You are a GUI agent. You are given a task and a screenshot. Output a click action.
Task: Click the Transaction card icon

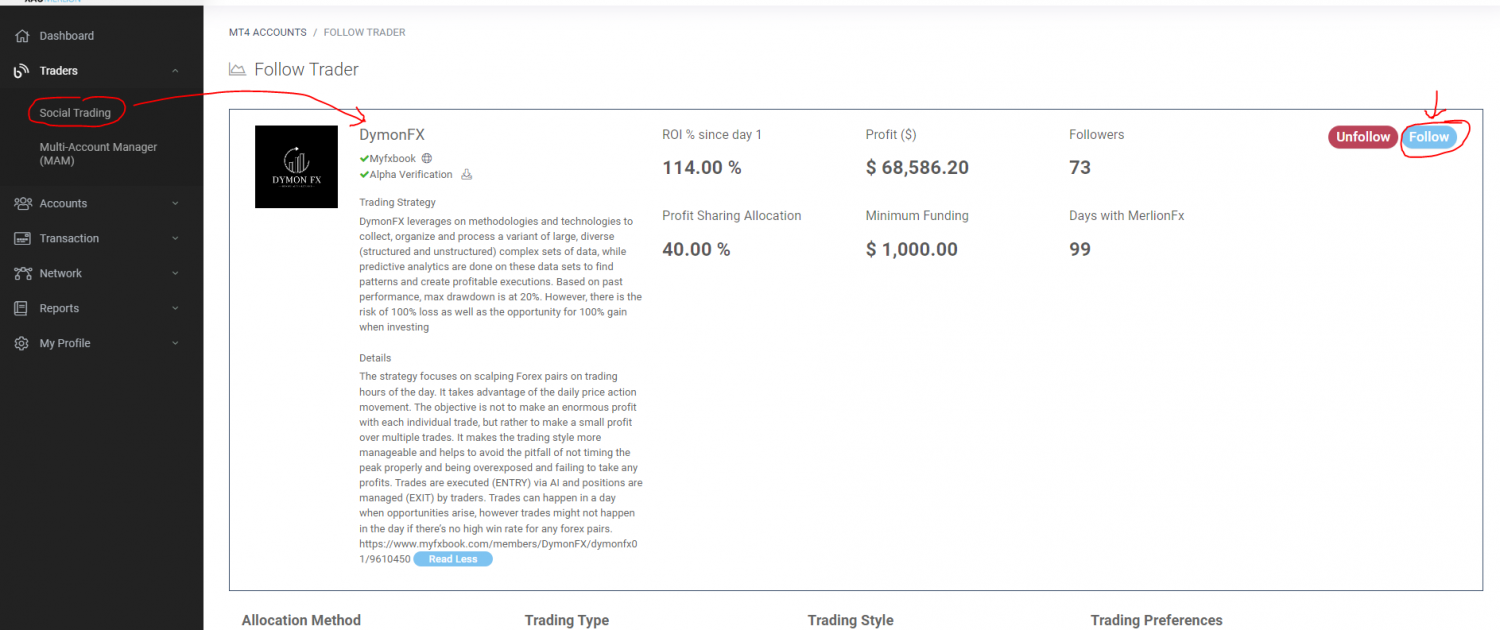point(22,239)
